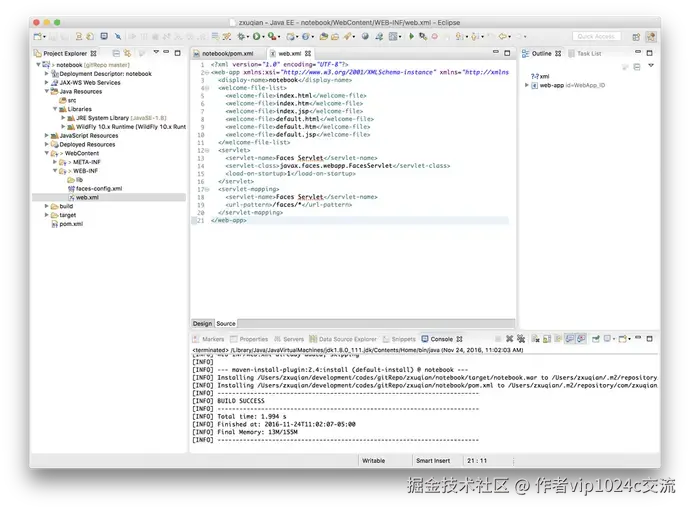Image resolution: width=690 pixels, height=510 pixels.
Task: Collapse the notebook project node
Action: click(x=38, y=65)
